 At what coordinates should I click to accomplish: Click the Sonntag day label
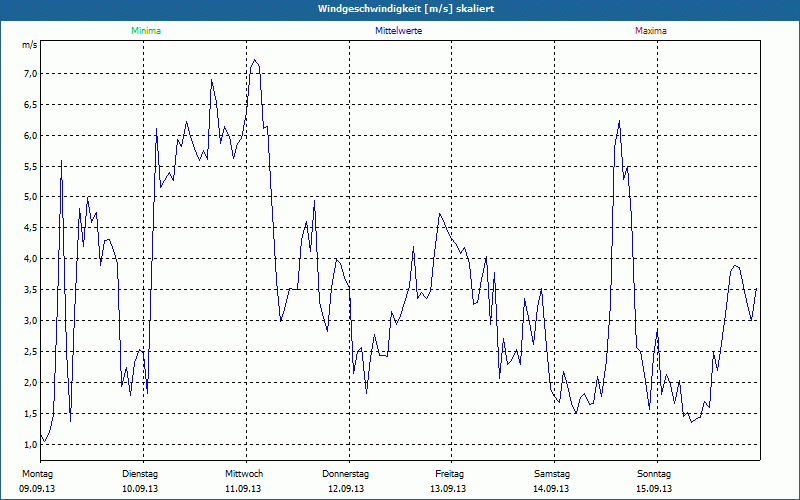coord(654,474)
